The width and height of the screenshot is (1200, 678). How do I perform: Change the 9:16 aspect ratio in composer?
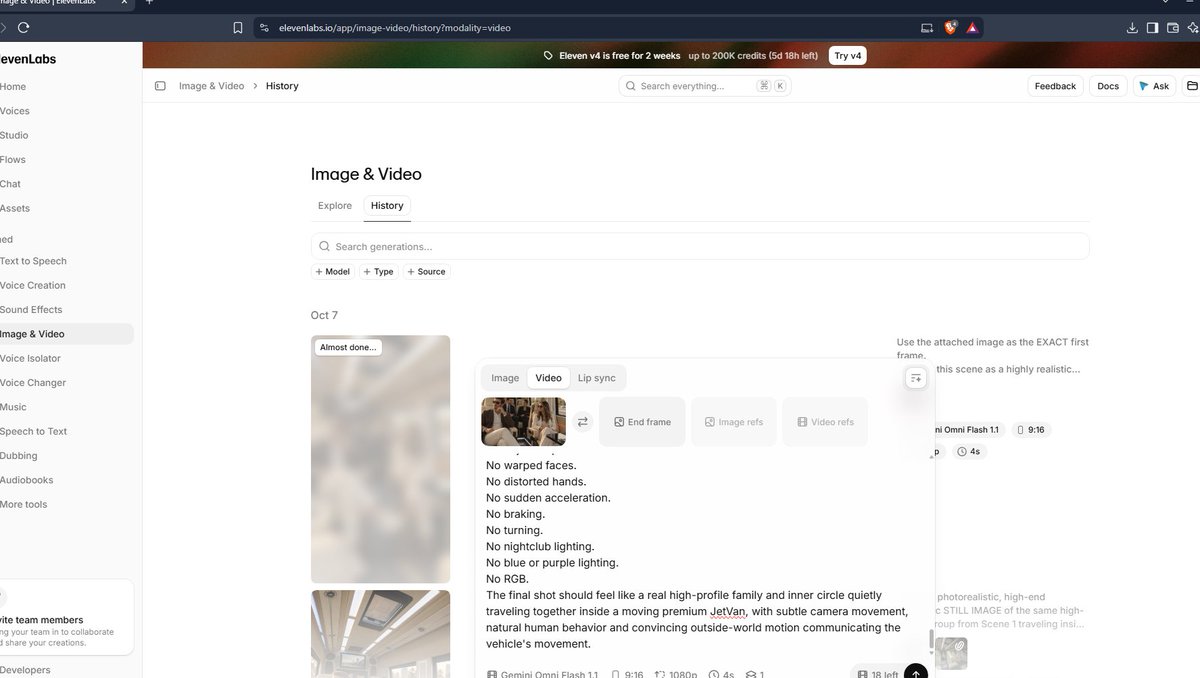627,675
